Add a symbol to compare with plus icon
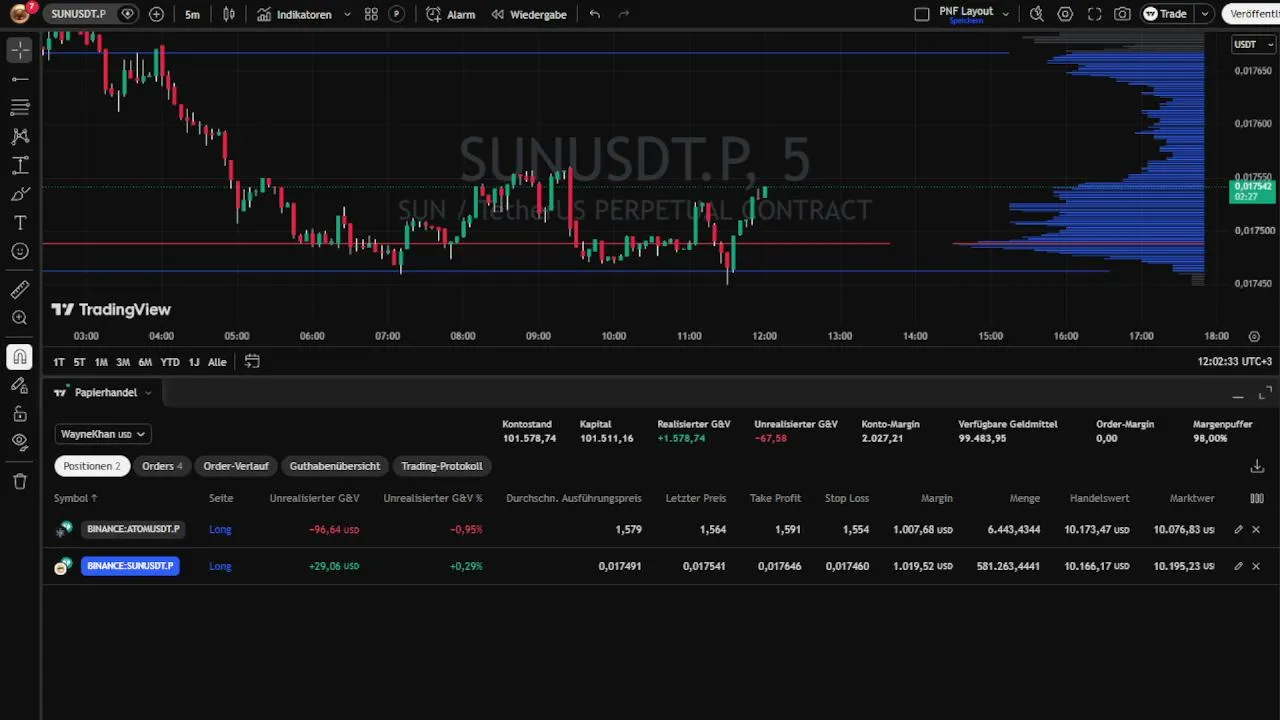Image resolution: width=1280 pixels, height=720 pixels. tap(156, 14)
